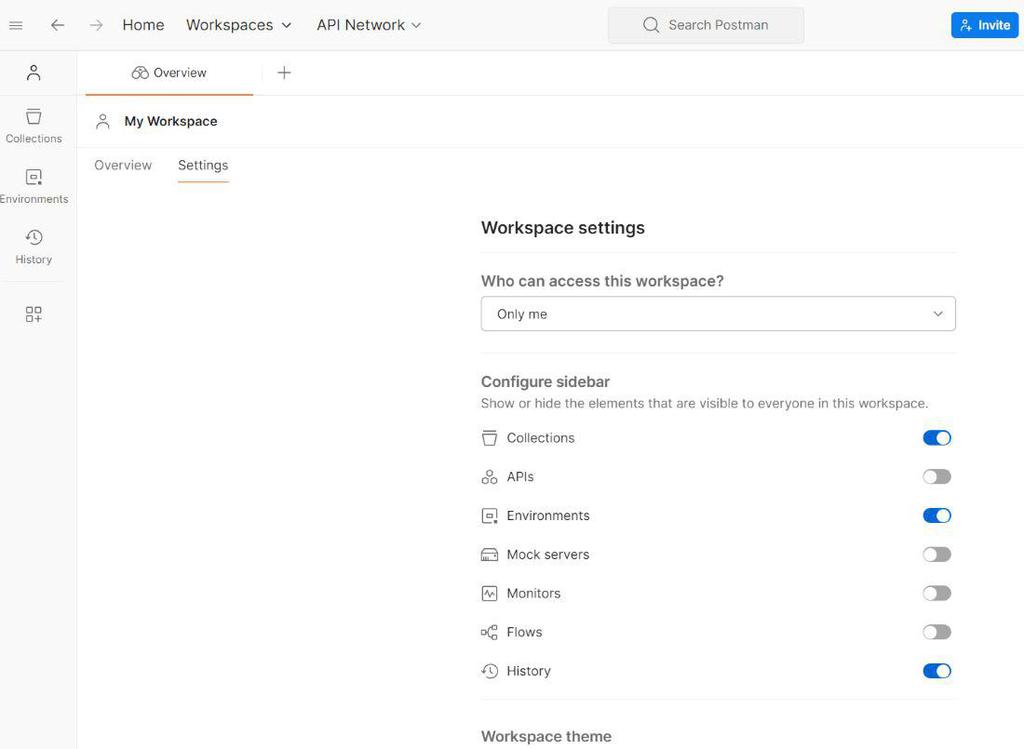Open the Workspaces dropdown menu
The image size is (1024, 749).
tap(239, 25)
